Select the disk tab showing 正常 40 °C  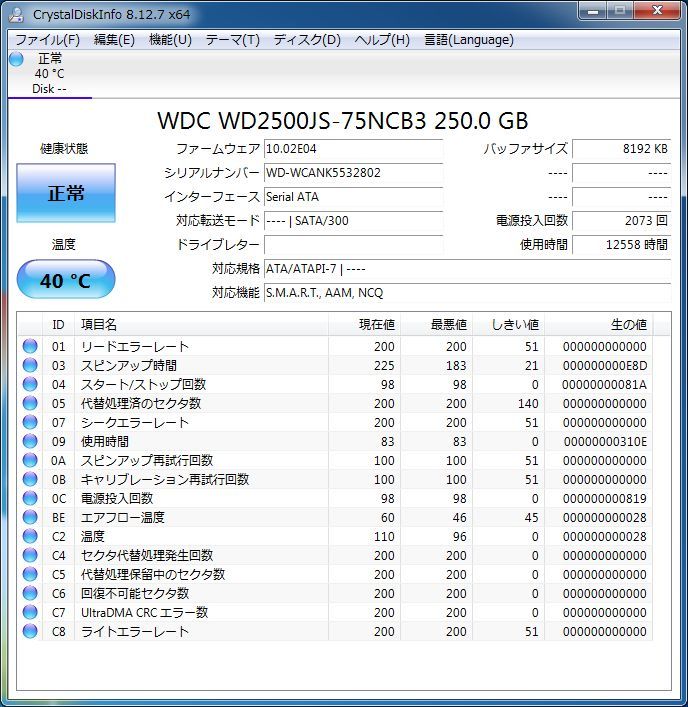(x=50, y=73)
